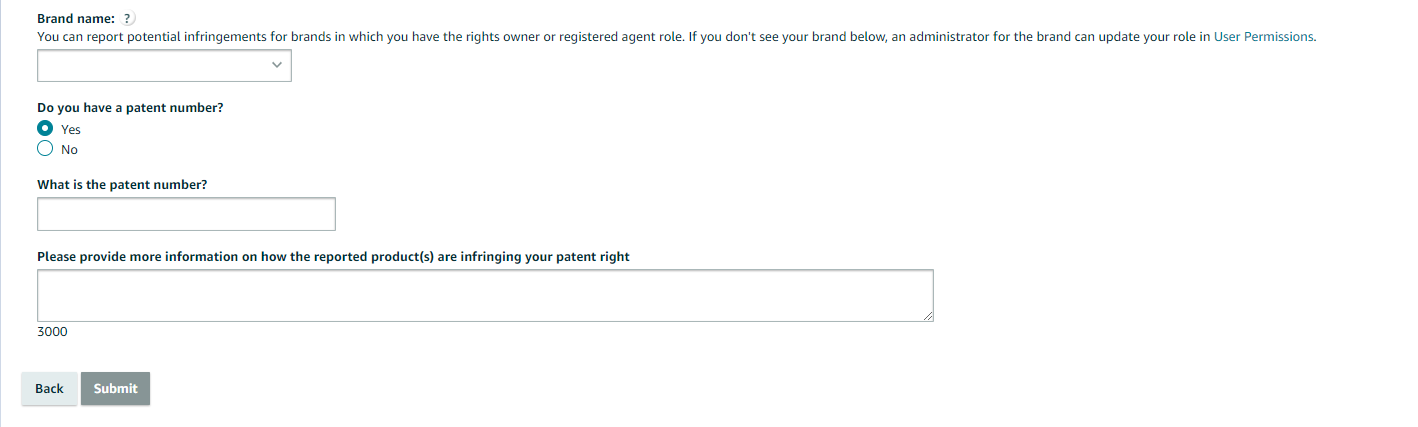Viewport: 1418px width, 427px height.
Task: Click the text area resize handle
Action: click(x=928, y=316)
